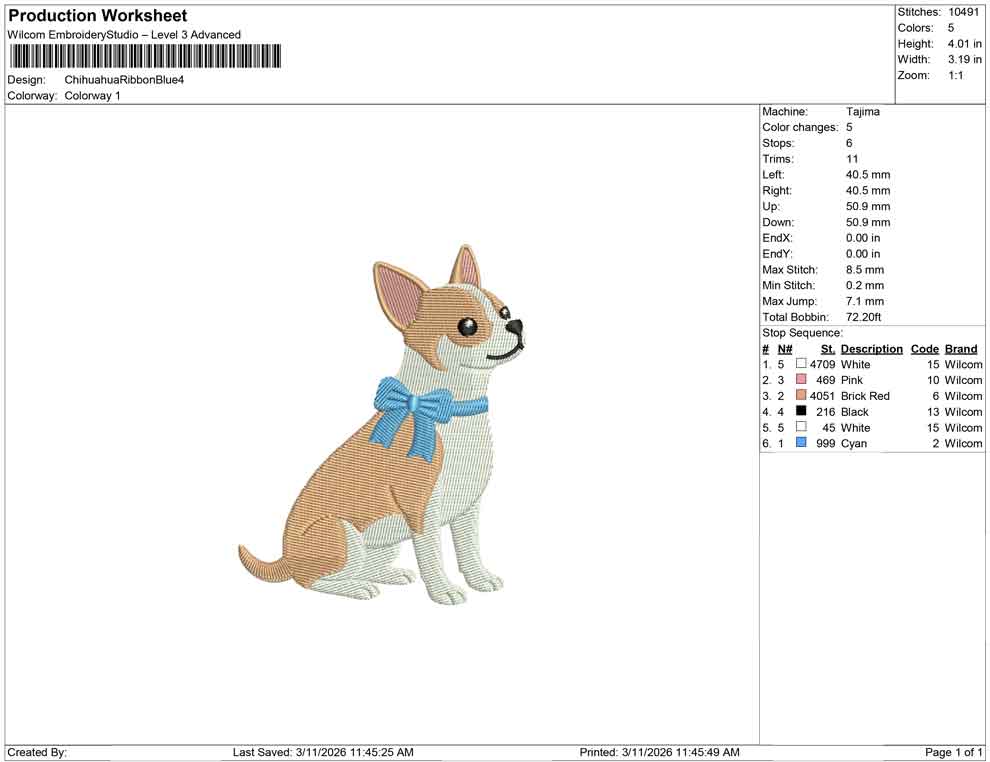Select the St. column header
This screenshot has height=762, width=990.
(827, 348)
